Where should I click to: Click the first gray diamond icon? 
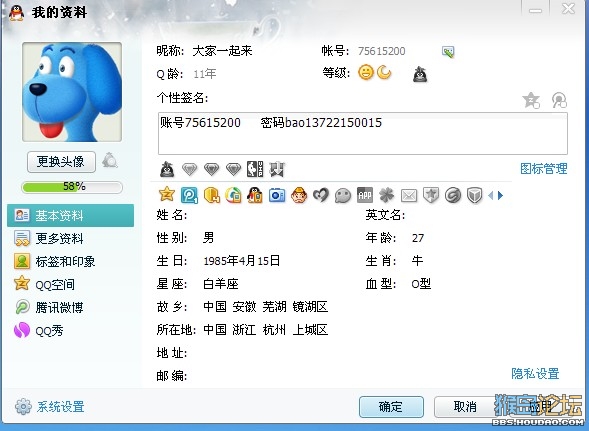189,169
